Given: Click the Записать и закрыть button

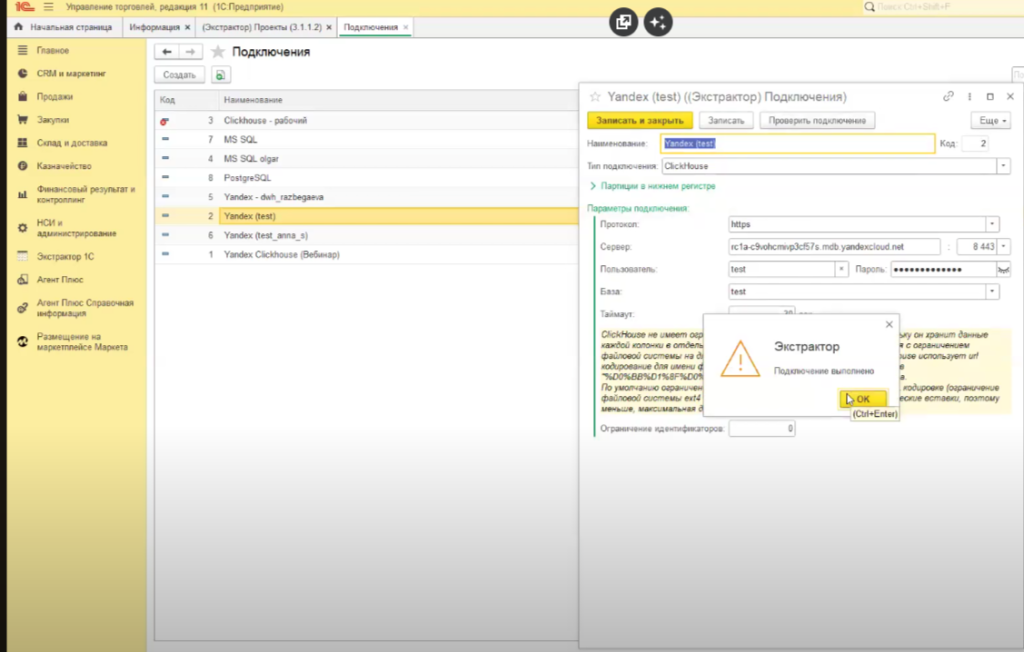Looking at the screenshot, I should pyautogui.click(x=639, y=120).
